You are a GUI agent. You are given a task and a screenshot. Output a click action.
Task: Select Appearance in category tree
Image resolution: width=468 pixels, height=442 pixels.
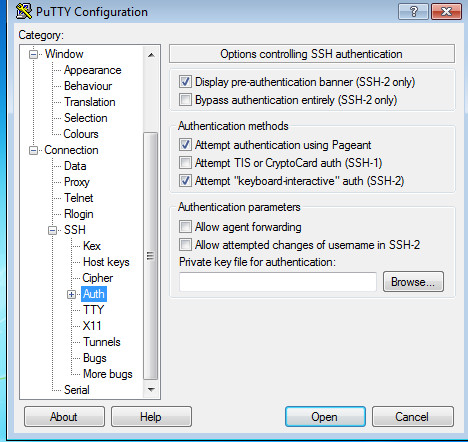(93, 70)
